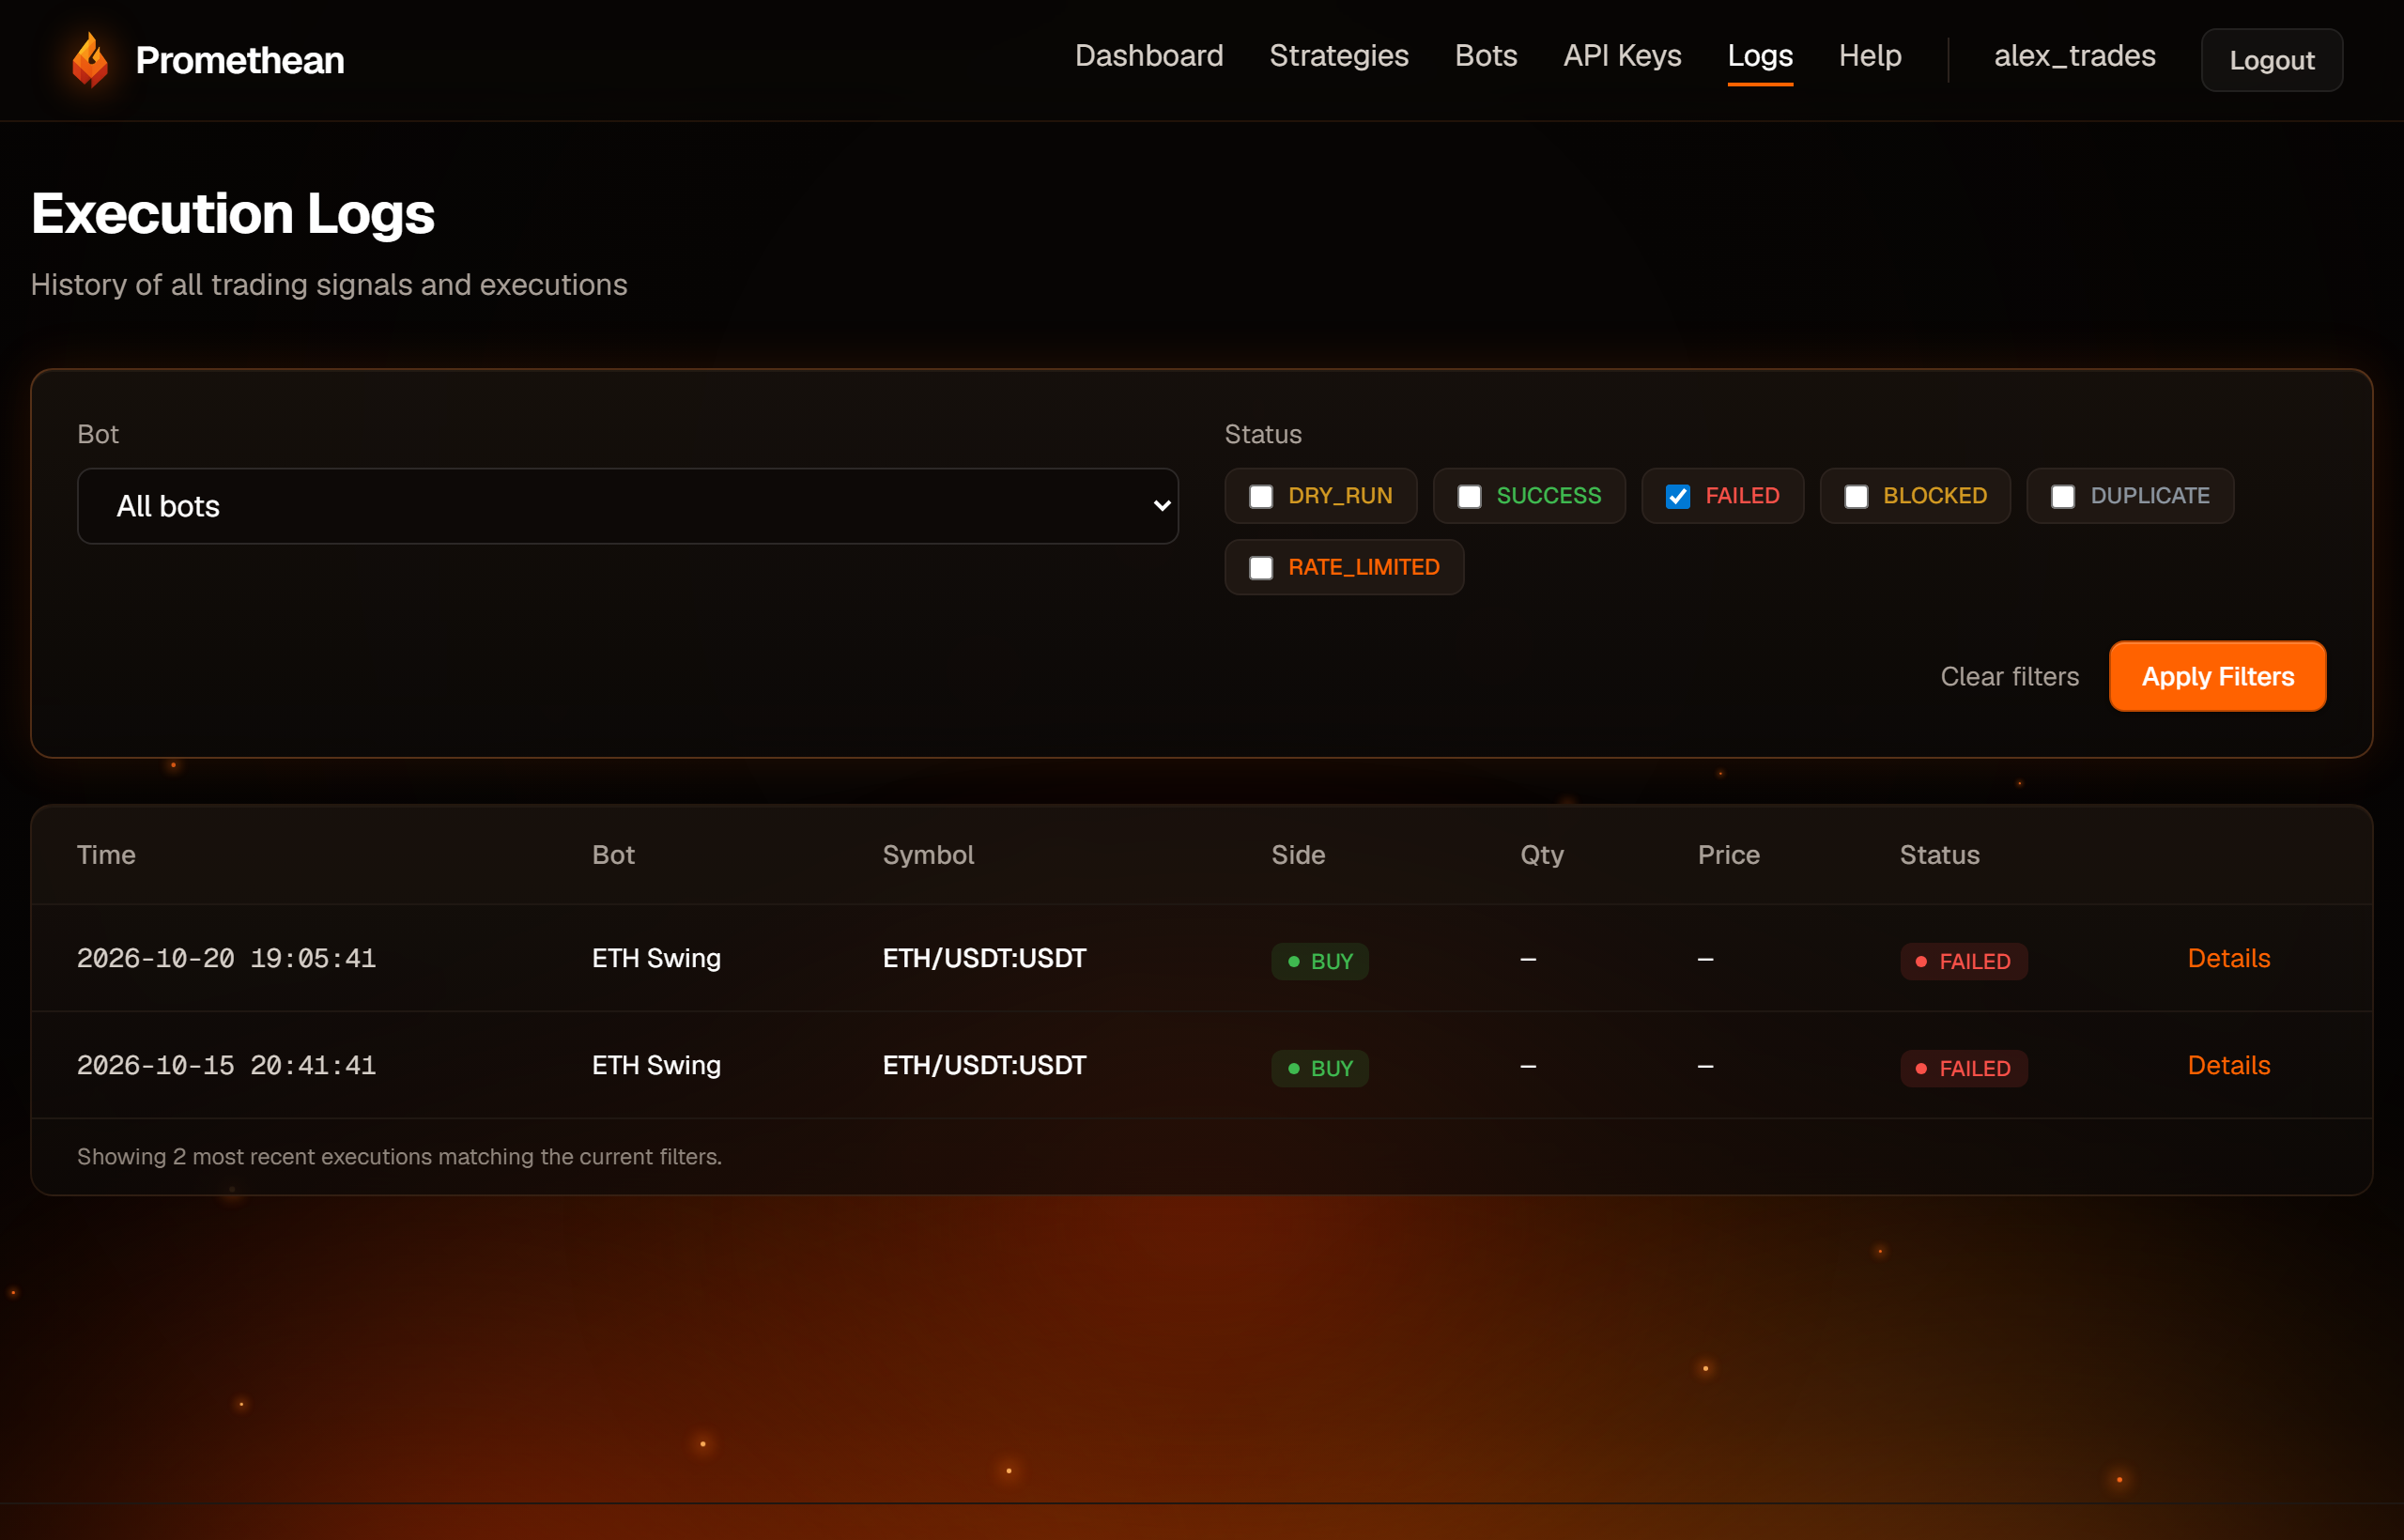Click the Promethean brand name

(240, 60)
